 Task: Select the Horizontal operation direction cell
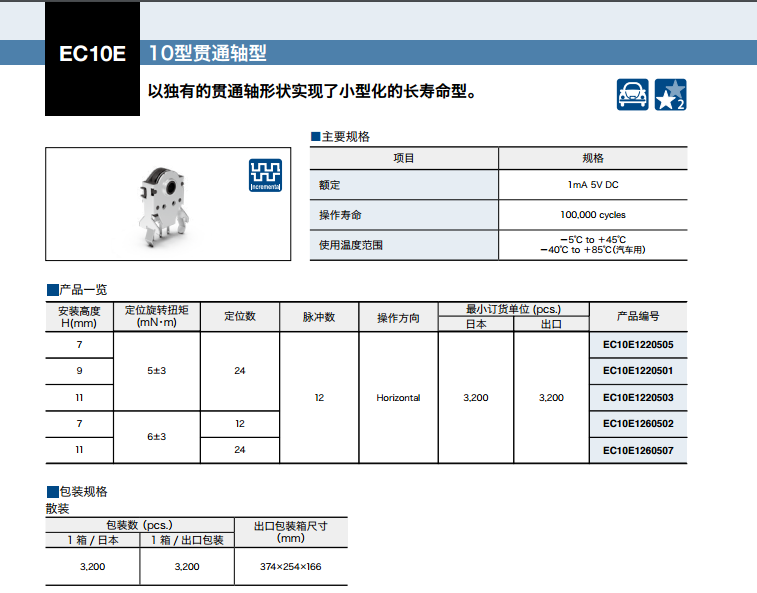pyautogui.click(x=398, y=398)
